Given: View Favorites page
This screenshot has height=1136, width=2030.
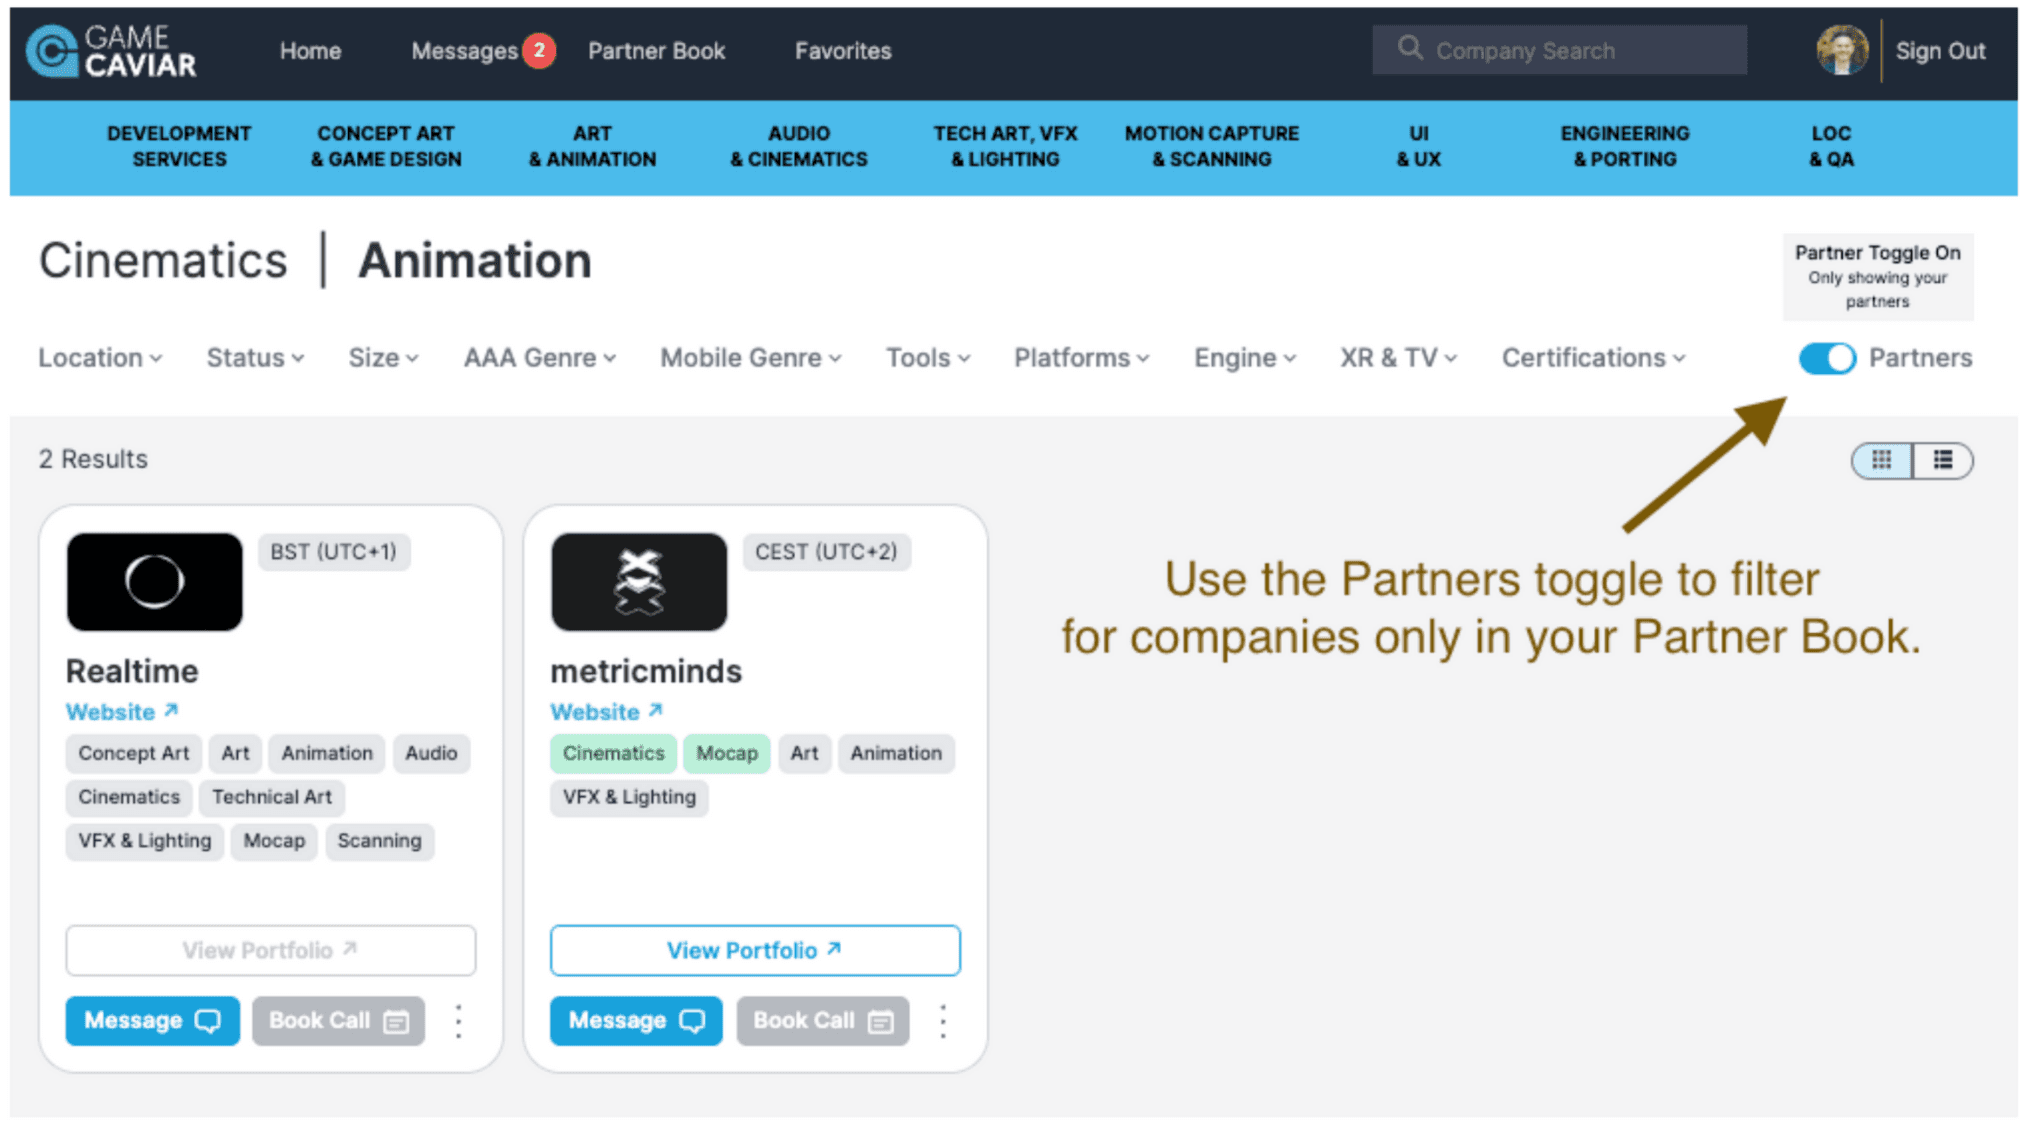Looking at the screenshot, I should [843, 51].
